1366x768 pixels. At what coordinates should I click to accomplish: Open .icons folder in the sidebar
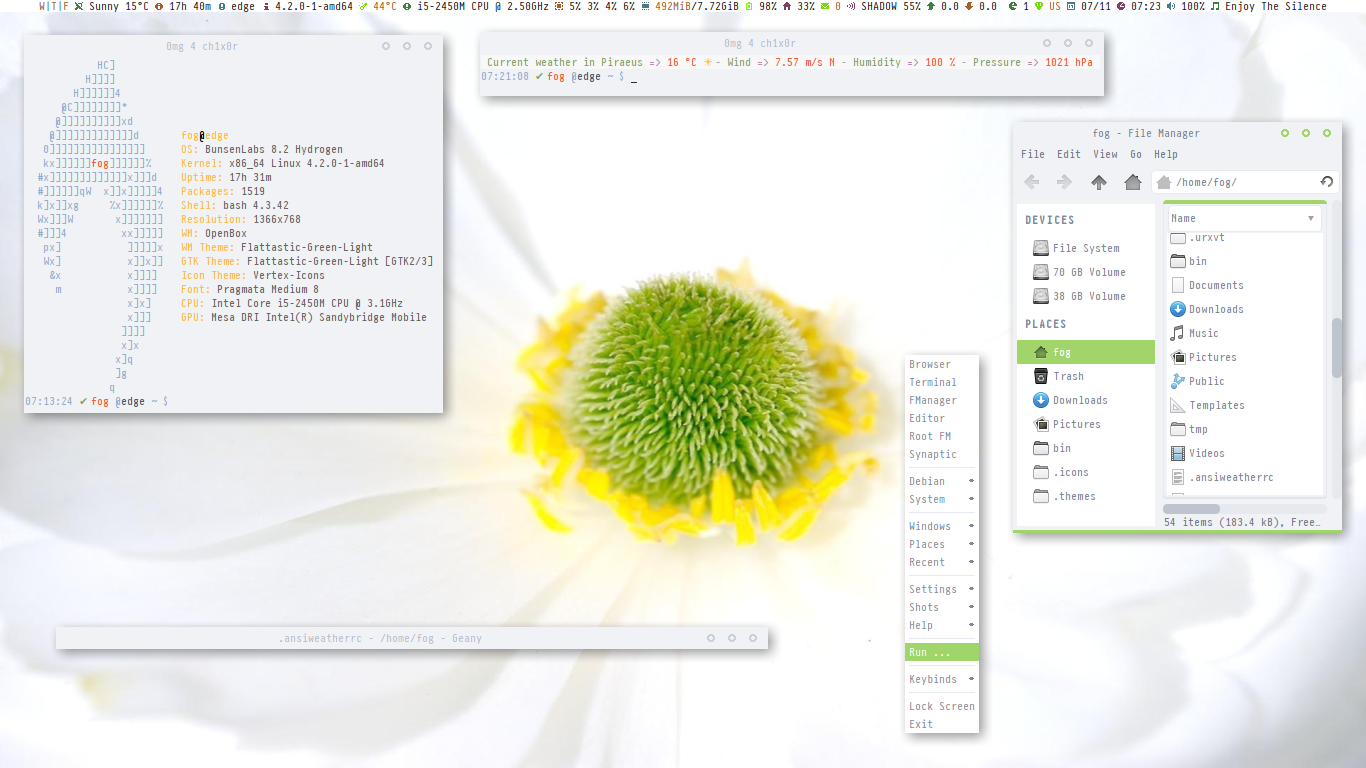[1086, 472]
